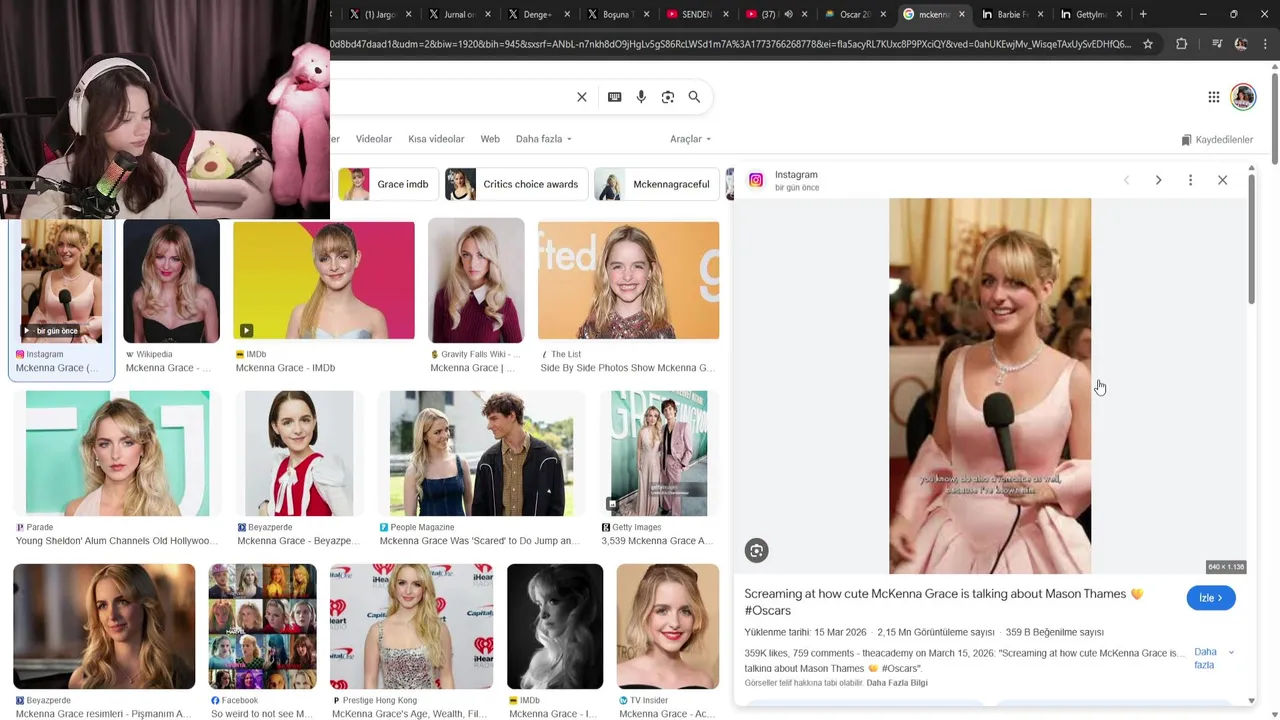Click the Lens search icon on preview image

(756, 550)
